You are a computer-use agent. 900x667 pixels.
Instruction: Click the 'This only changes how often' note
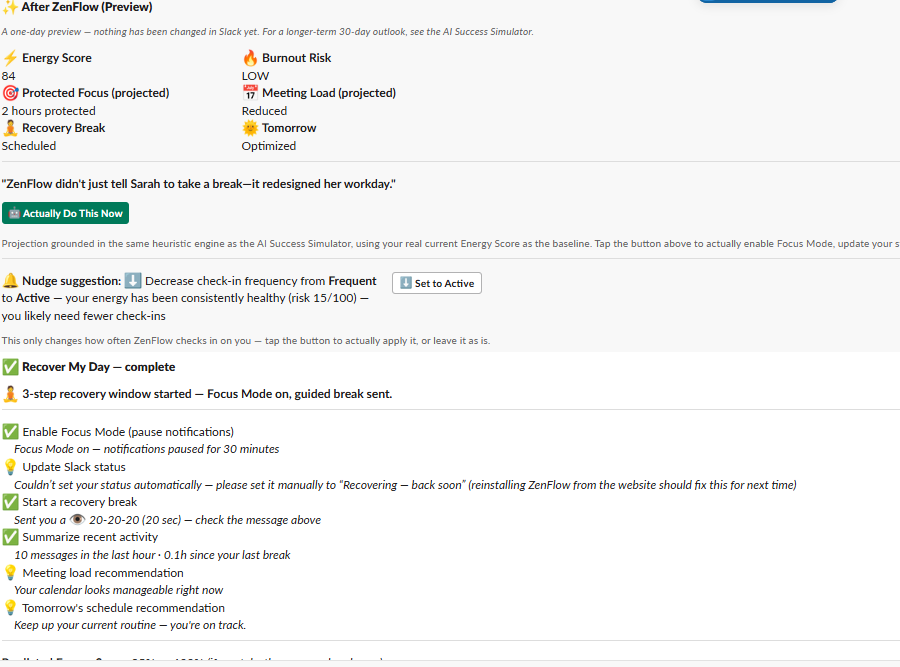[x=246, y=340]
